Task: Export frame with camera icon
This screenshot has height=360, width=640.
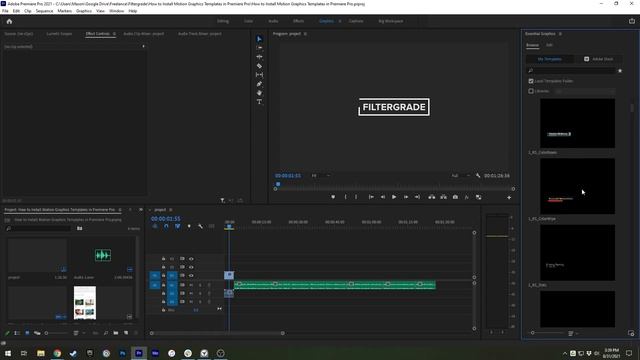Action: click(x=455, y=197)
